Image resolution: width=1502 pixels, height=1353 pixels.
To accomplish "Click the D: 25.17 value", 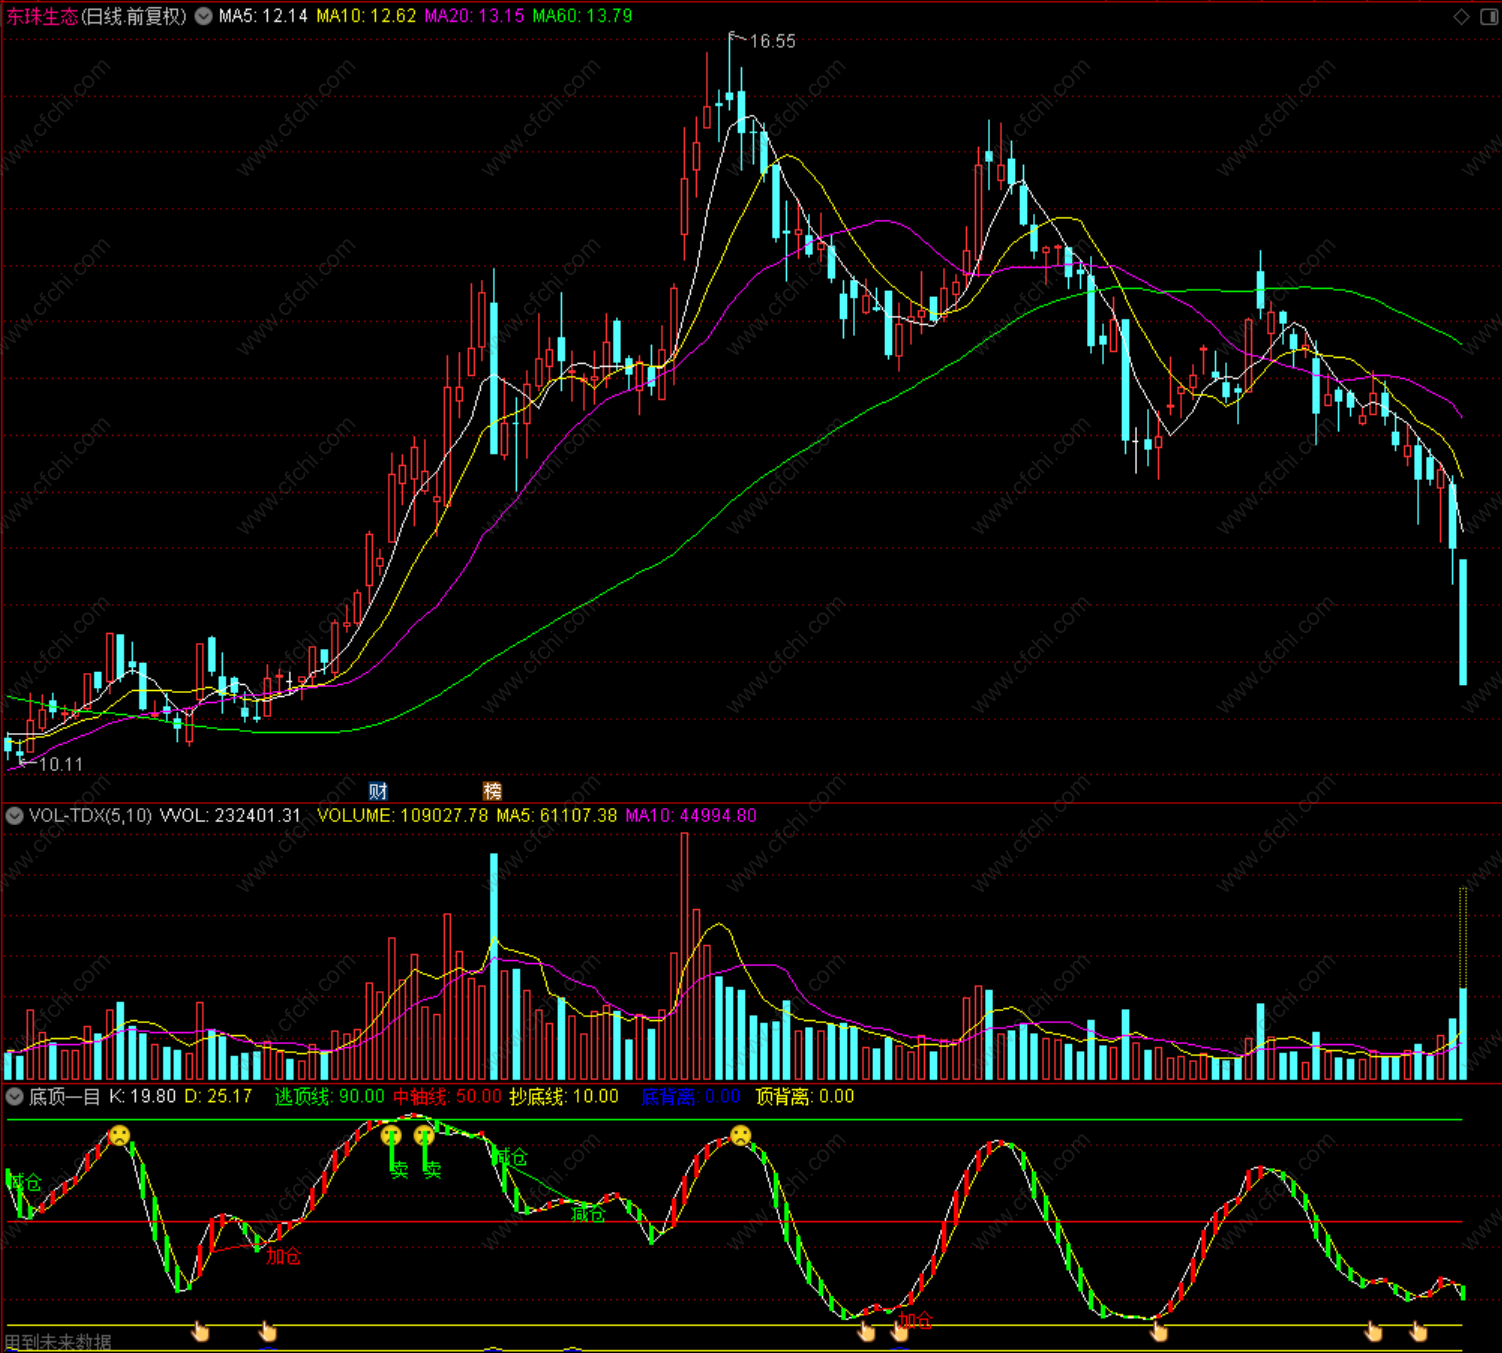I will (x=218, y=1097).
